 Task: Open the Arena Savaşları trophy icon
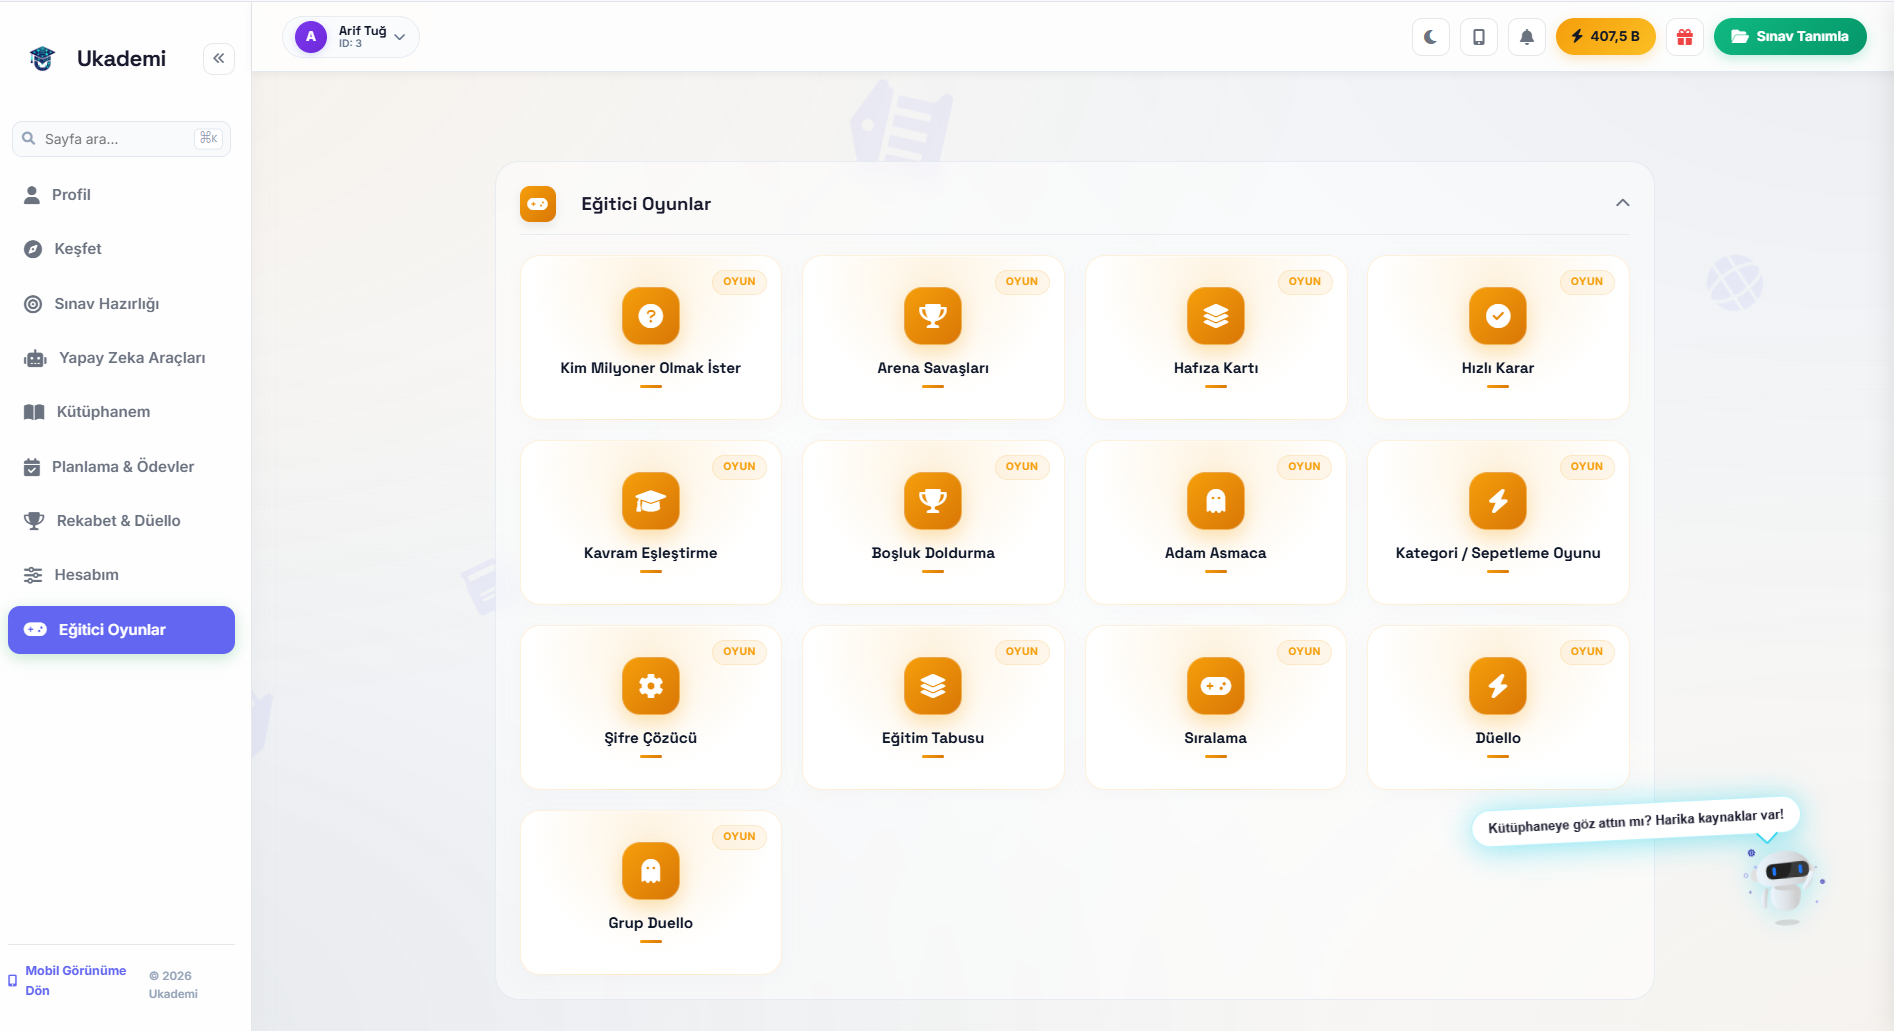click(933, 316)
